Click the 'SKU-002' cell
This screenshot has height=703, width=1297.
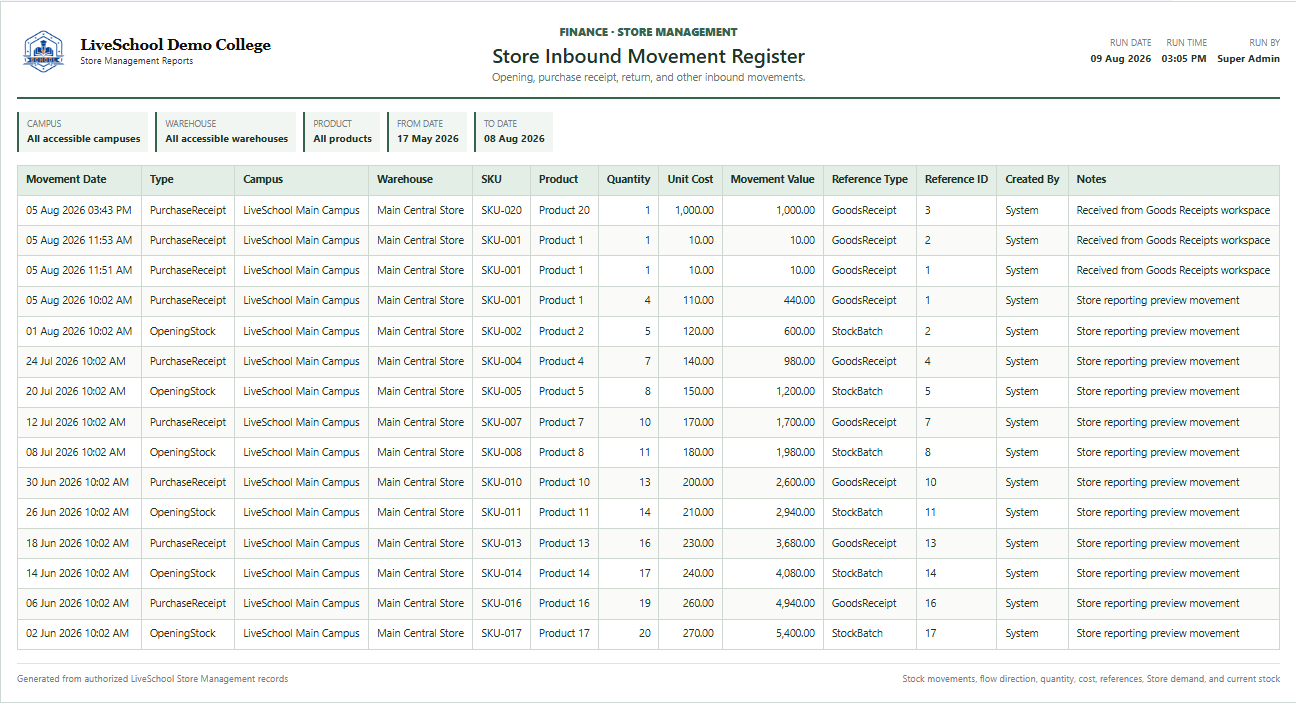point(501,332)
